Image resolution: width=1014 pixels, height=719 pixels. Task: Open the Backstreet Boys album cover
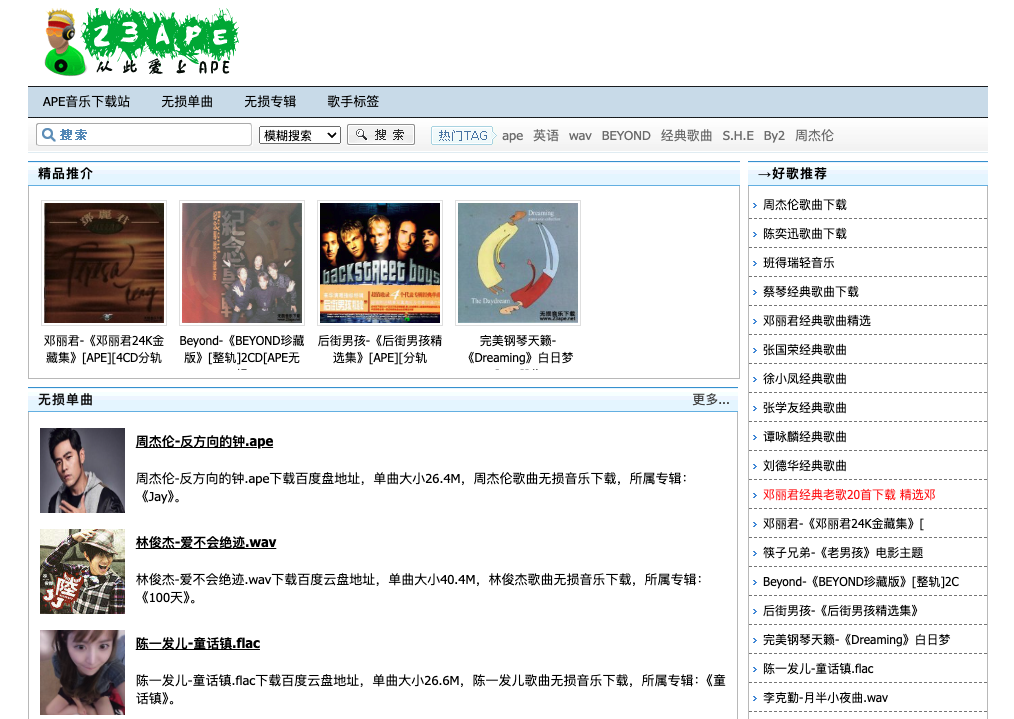380,263
